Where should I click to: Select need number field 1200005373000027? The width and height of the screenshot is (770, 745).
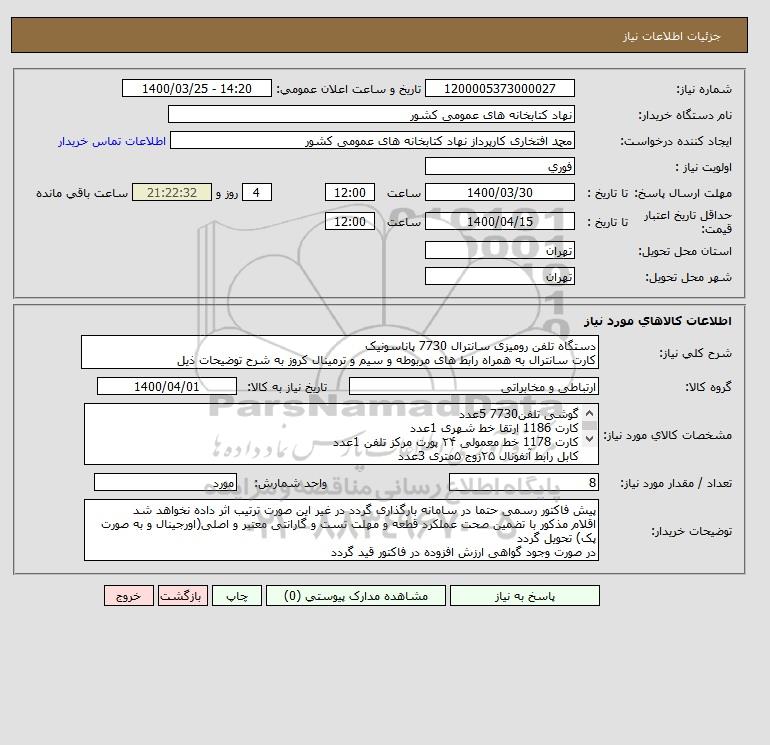(x=499, y=88)
